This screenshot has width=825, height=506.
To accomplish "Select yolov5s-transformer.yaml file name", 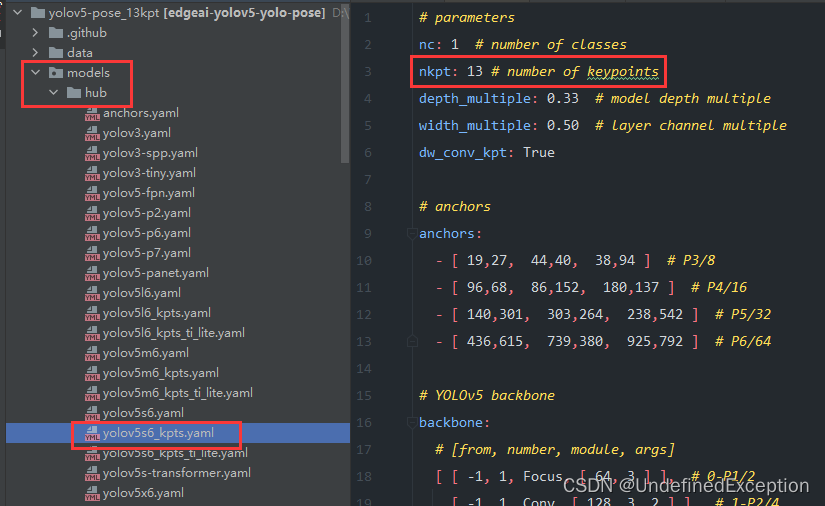I will coord(177,472).
